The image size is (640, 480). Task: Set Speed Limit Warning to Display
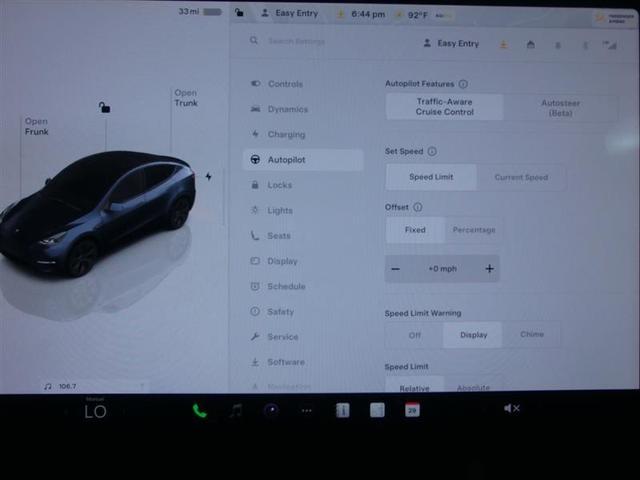tap(473, 335)
